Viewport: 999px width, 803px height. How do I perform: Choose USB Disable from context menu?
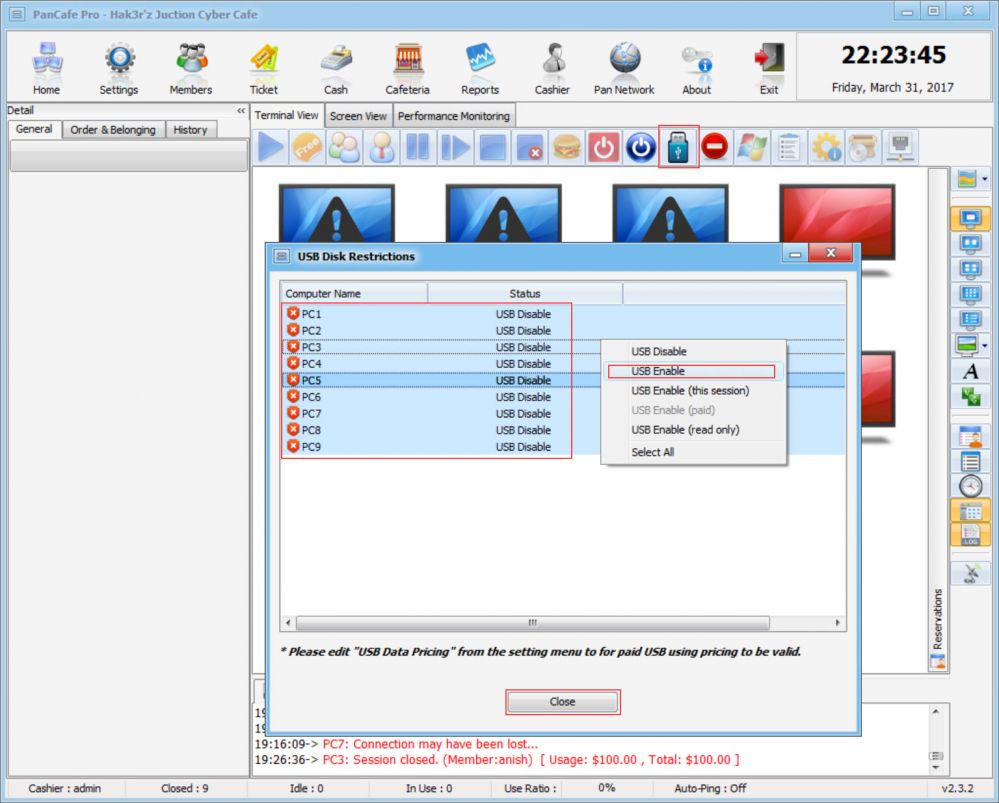694,352
